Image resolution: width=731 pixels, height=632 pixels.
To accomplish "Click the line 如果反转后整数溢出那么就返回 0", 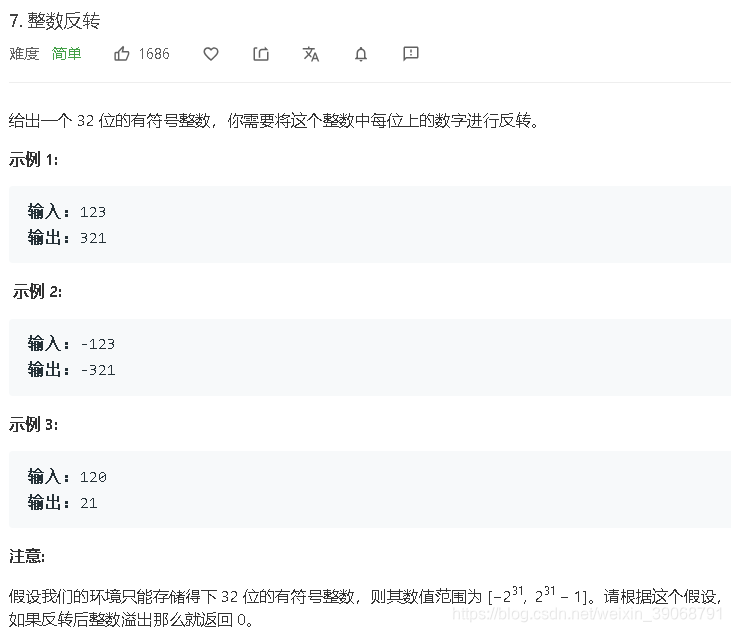I will tap(131, 620).
